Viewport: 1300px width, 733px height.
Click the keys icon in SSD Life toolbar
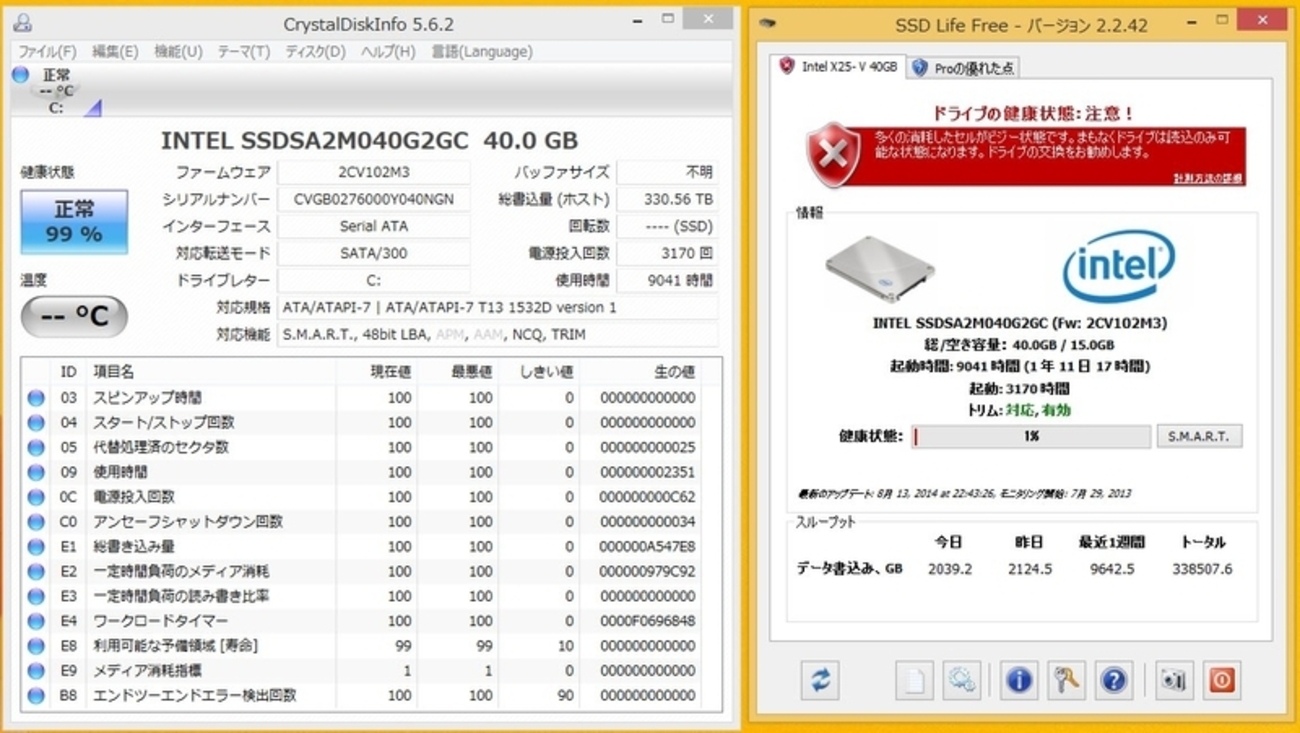(1066, 680)
